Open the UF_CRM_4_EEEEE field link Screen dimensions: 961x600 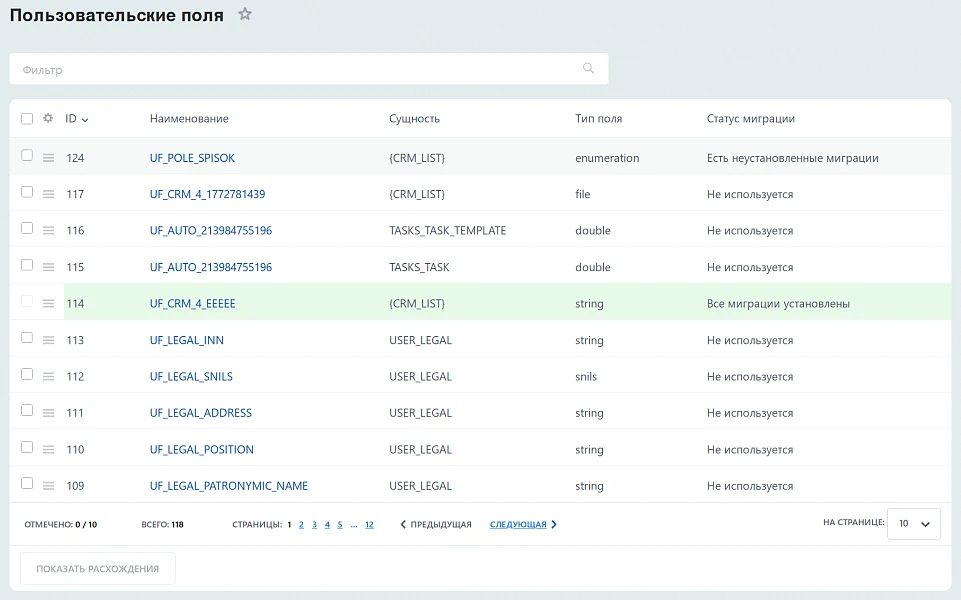(192, 303)
